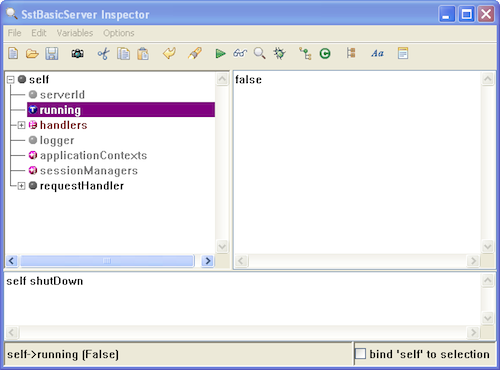
Task: Click the pink icon beside applicationContexts
Action: coord(33,155)
